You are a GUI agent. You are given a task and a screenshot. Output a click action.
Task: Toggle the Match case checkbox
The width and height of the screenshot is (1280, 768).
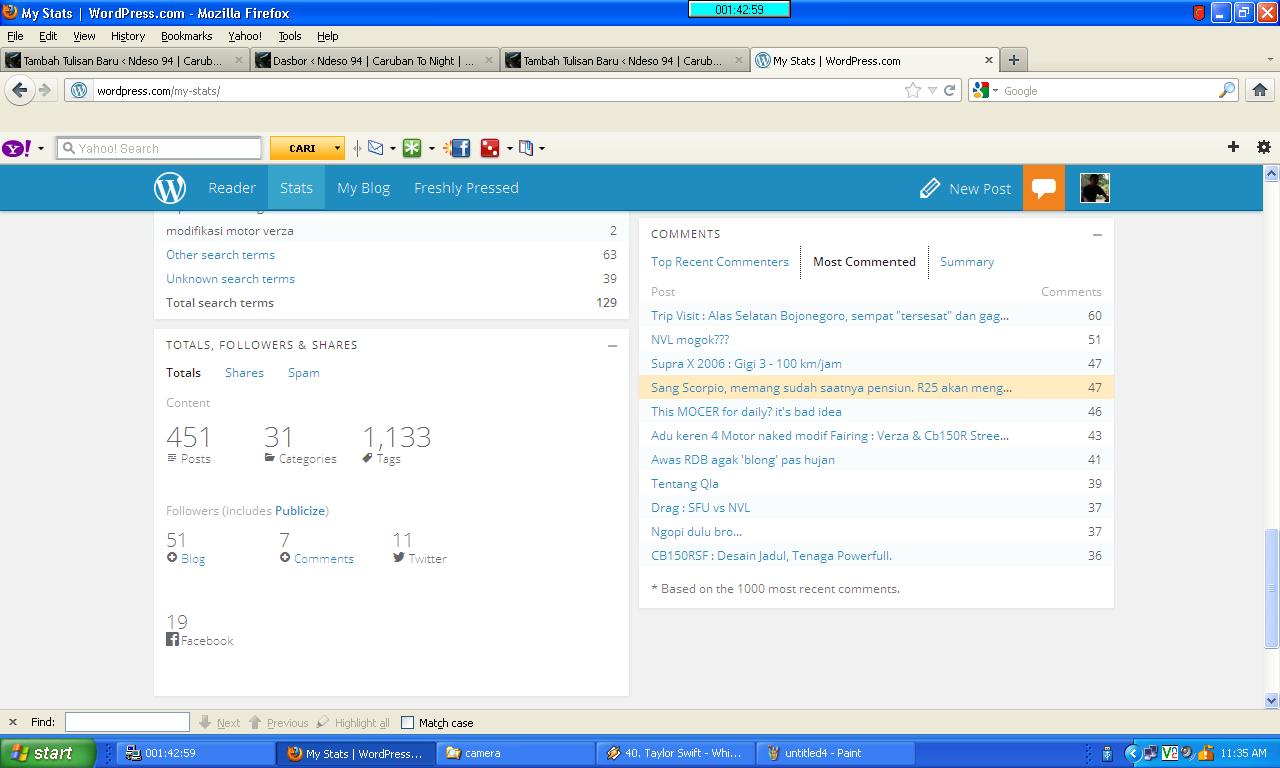[407, 722]
